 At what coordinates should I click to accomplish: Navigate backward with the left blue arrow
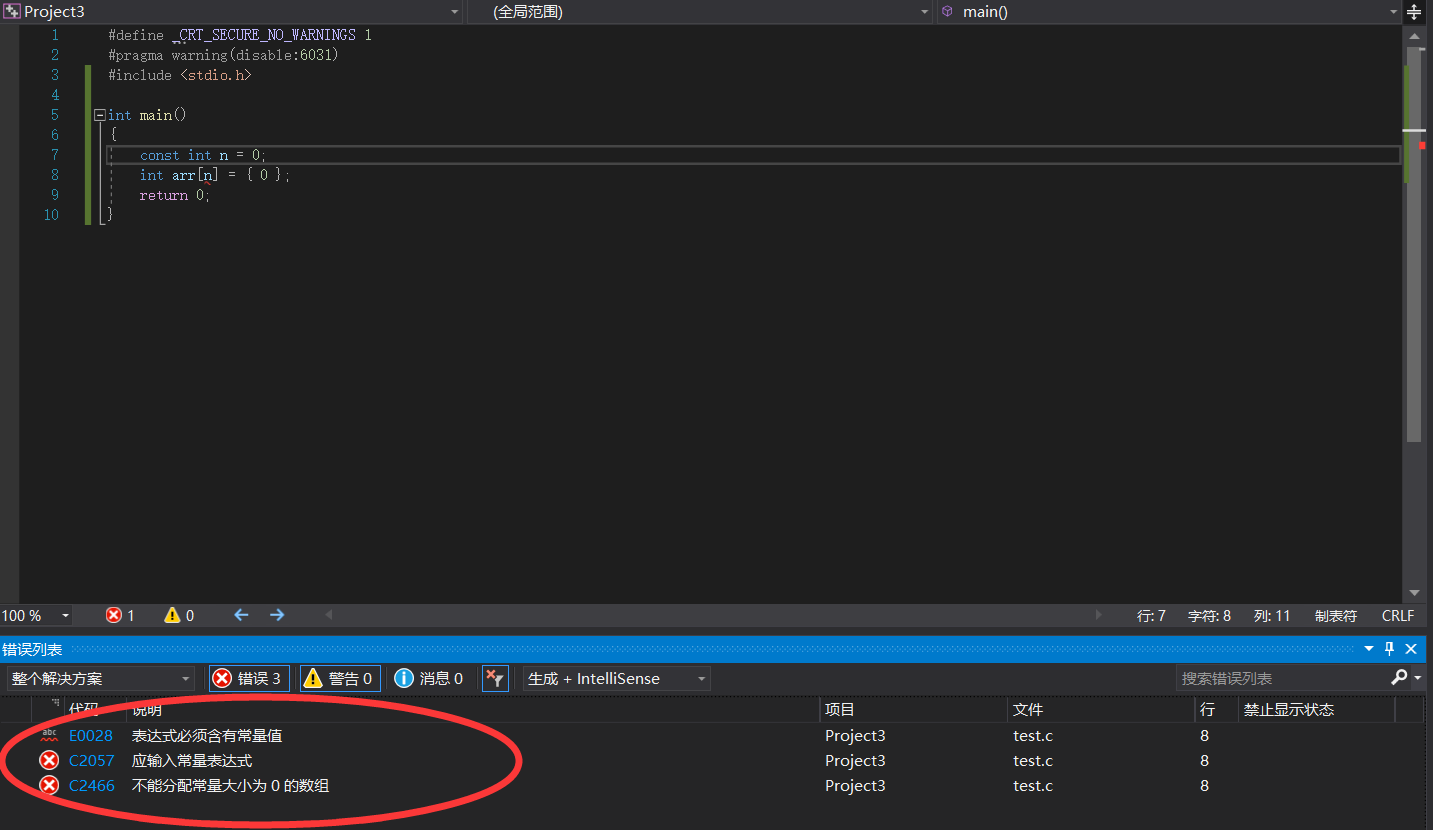(241, 615)
